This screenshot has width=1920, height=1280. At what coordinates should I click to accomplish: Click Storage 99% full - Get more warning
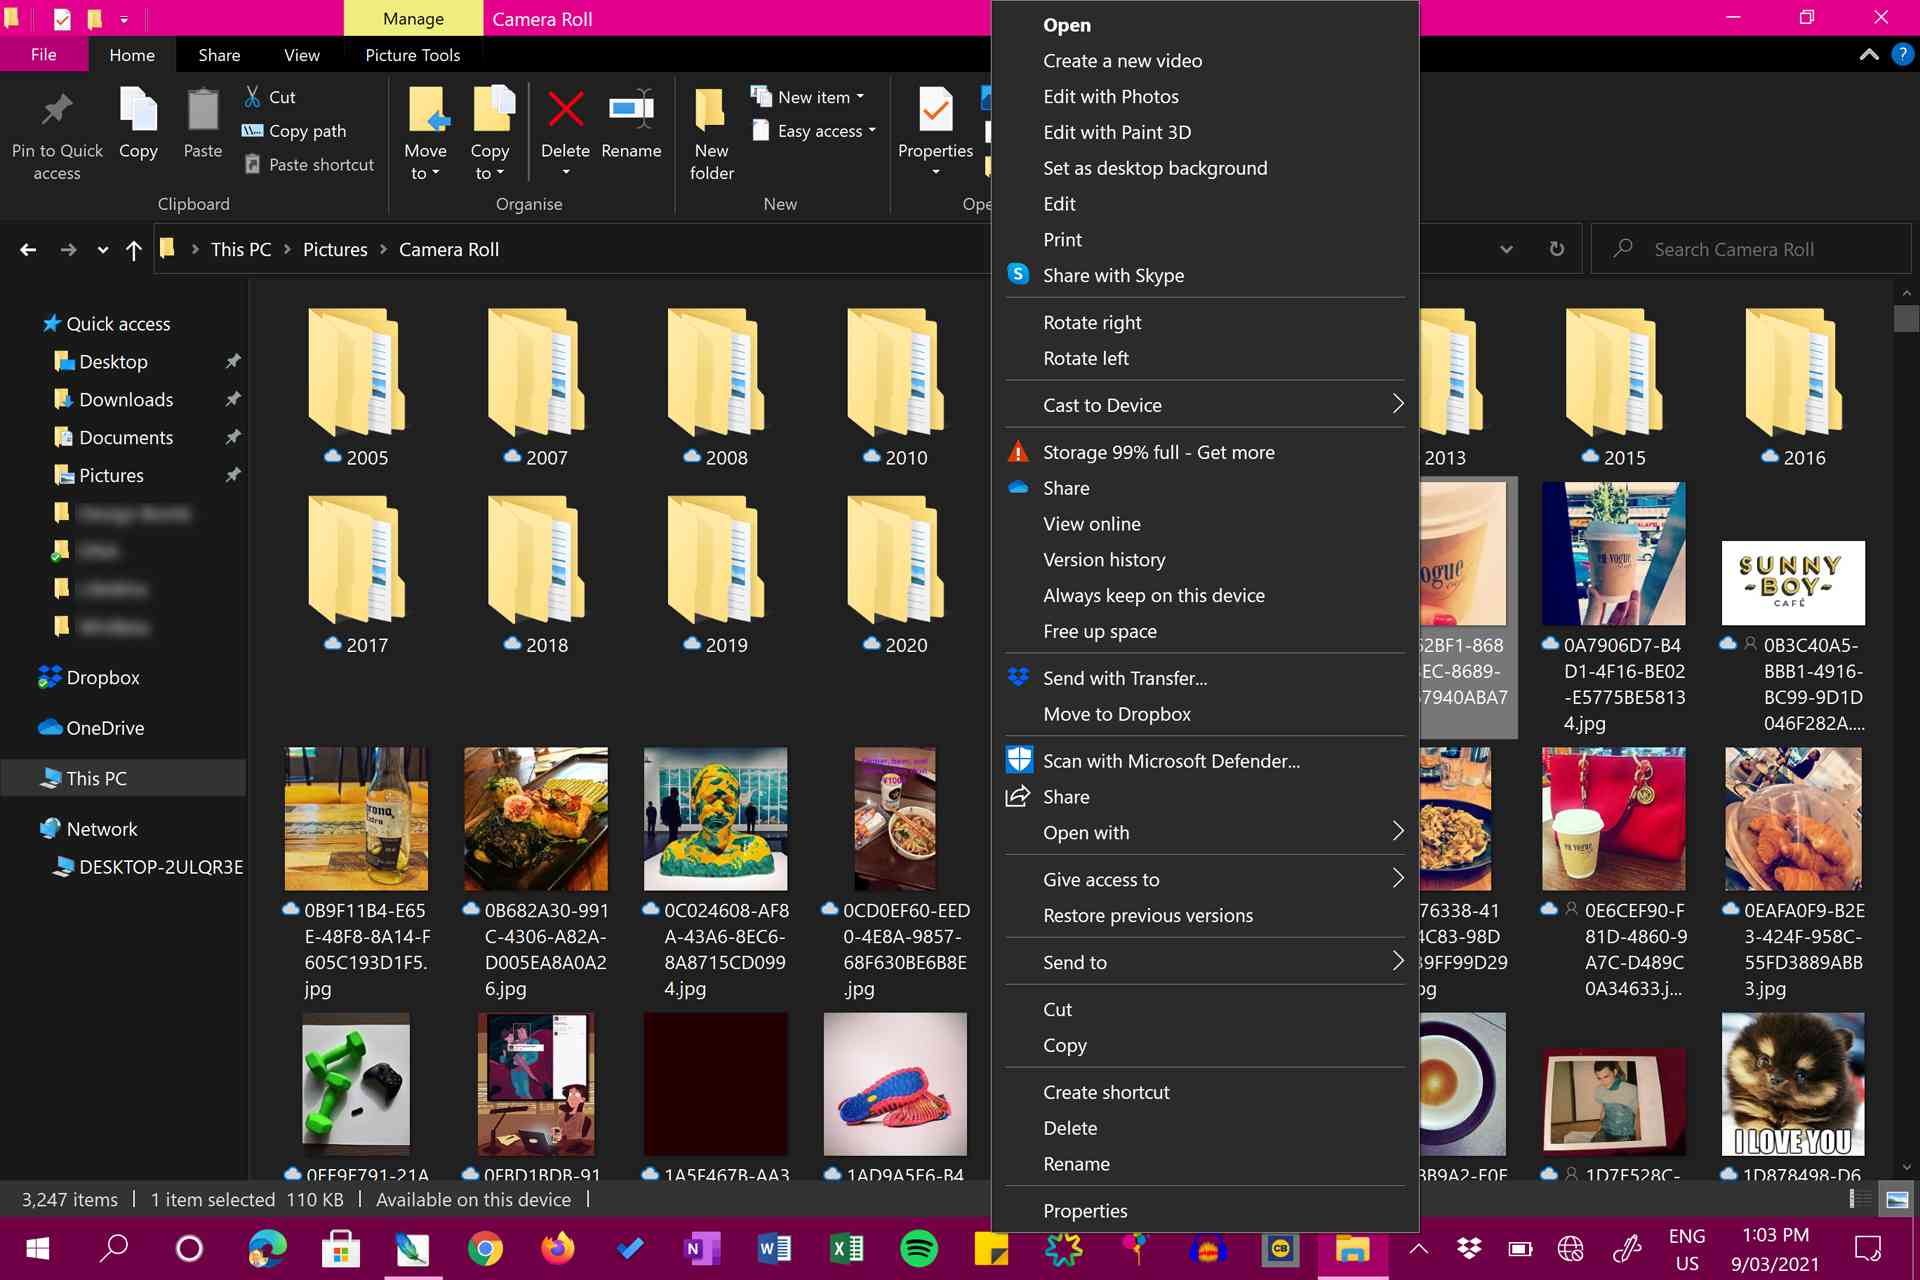1159,451
